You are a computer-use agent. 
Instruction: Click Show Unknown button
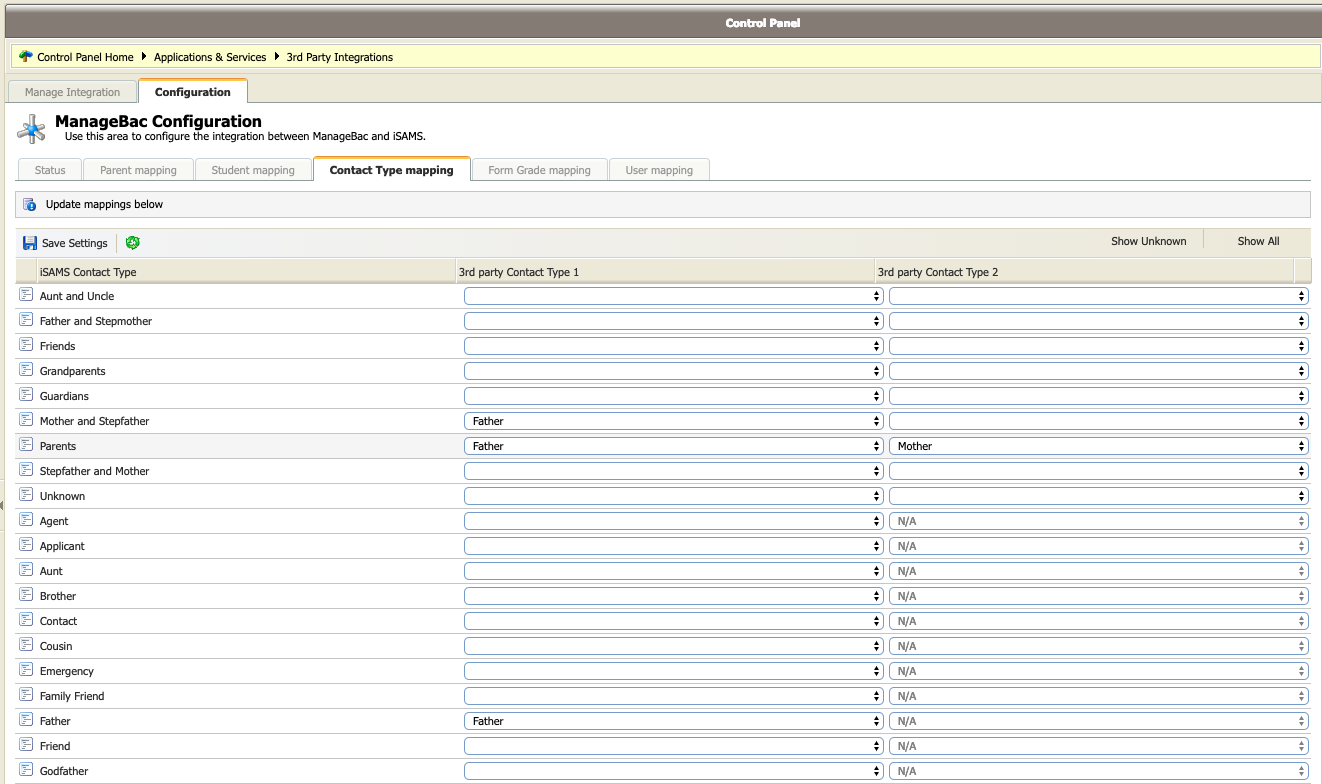1148,241
